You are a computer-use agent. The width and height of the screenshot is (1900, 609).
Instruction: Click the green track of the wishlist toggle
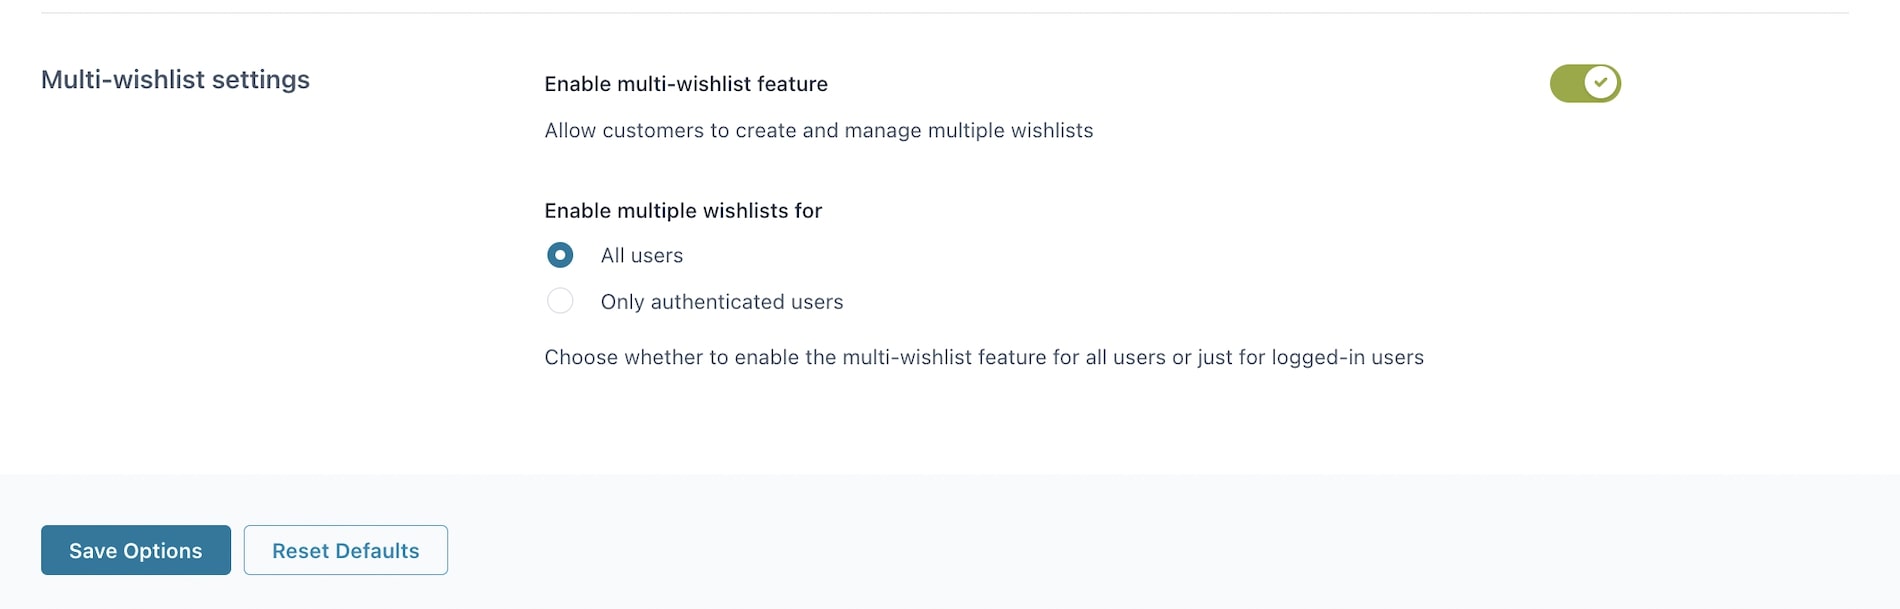click(x=1567, y=83)
